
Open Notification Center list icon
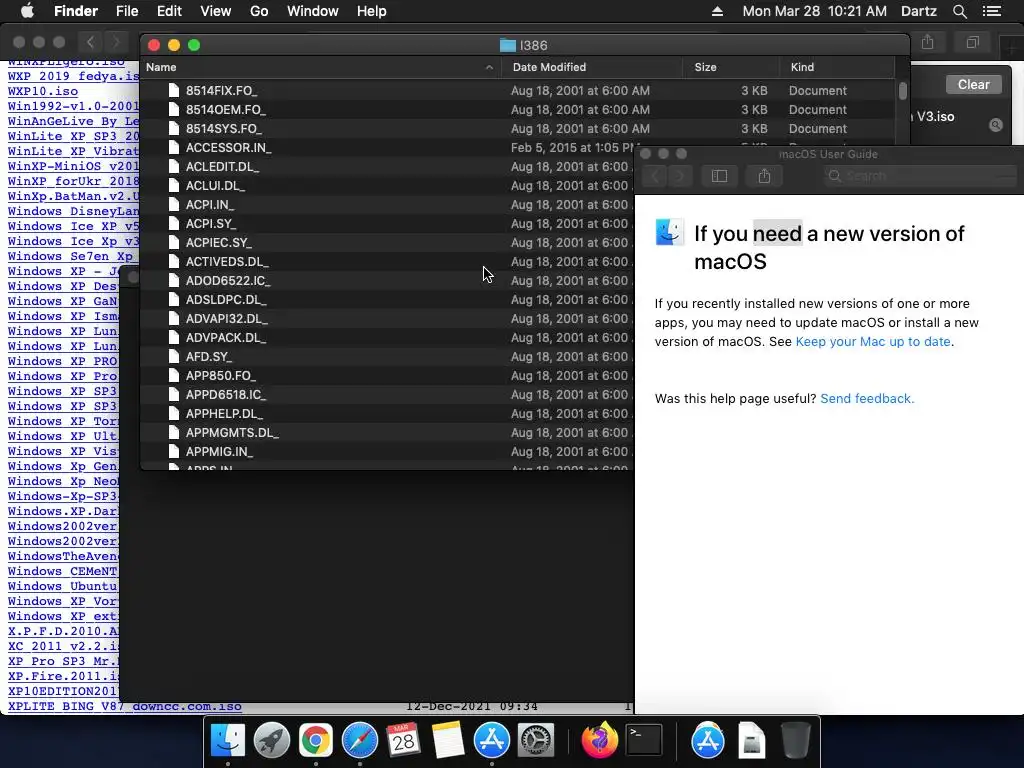(991, 11)
